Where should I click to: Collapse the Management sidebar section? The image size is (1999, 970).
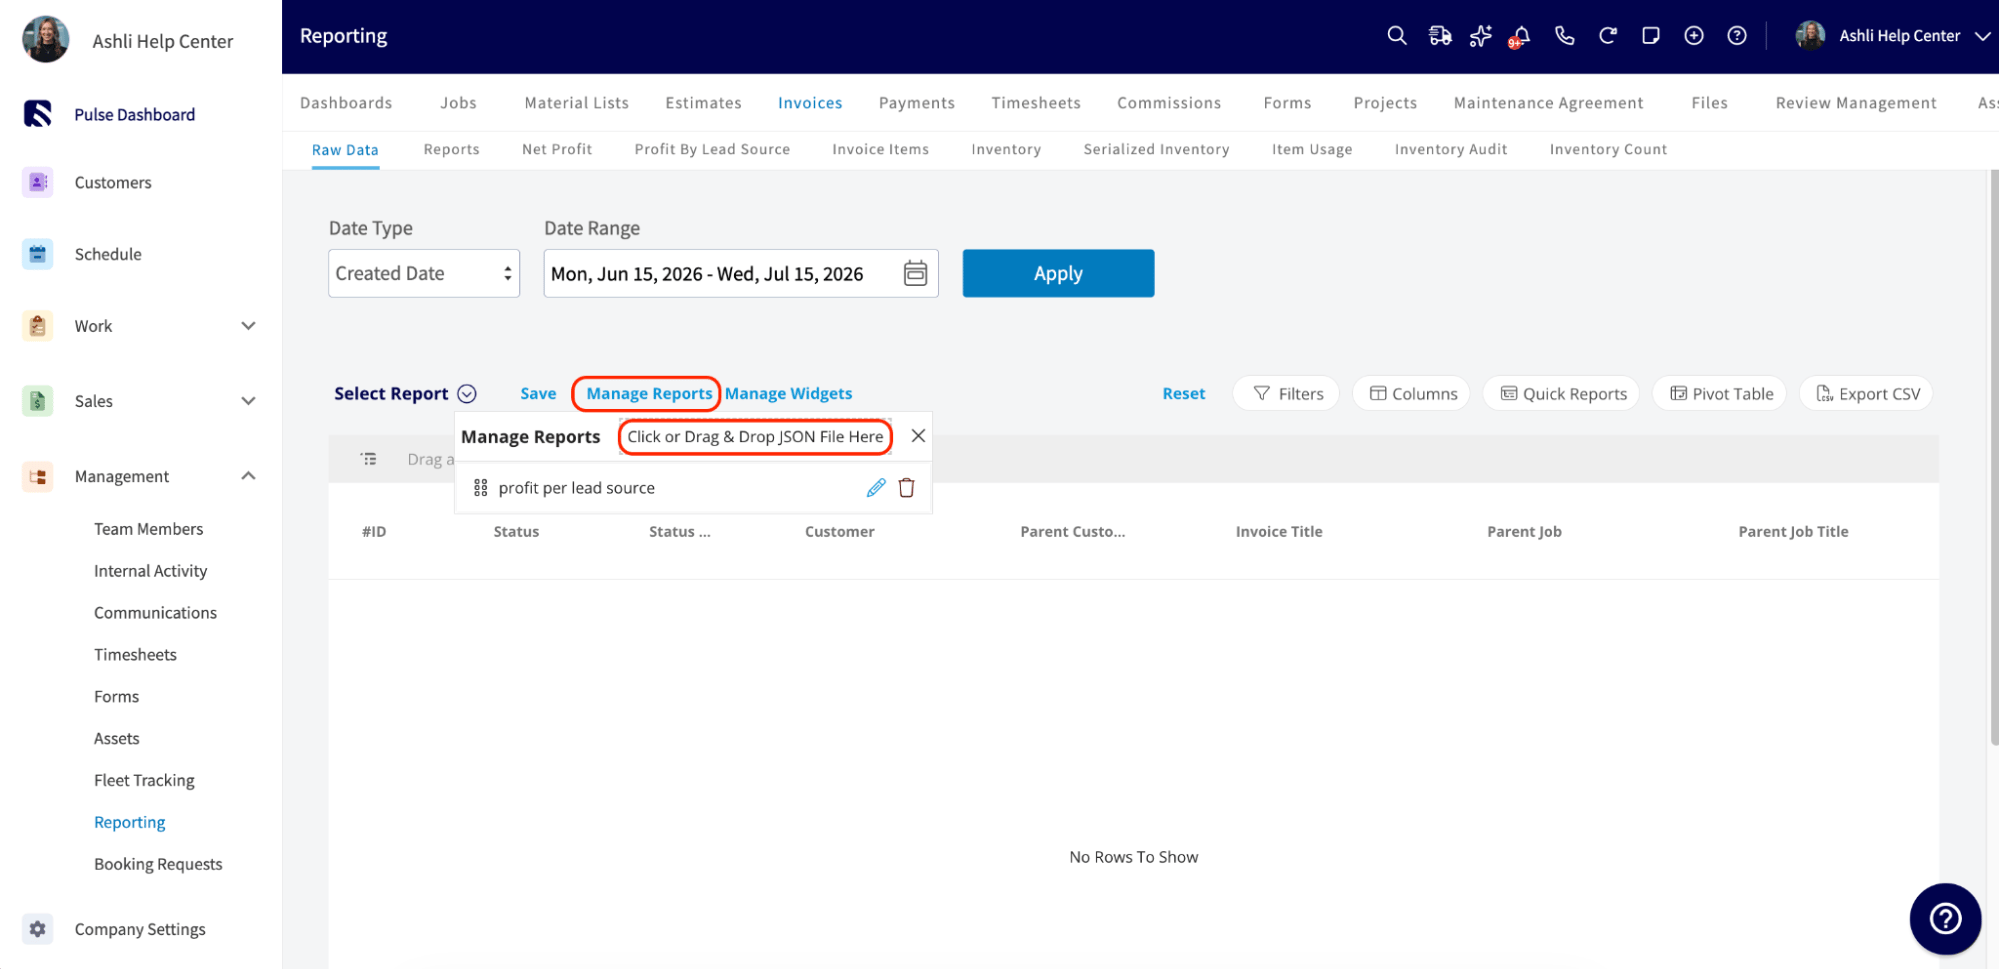tap(248, 476)
